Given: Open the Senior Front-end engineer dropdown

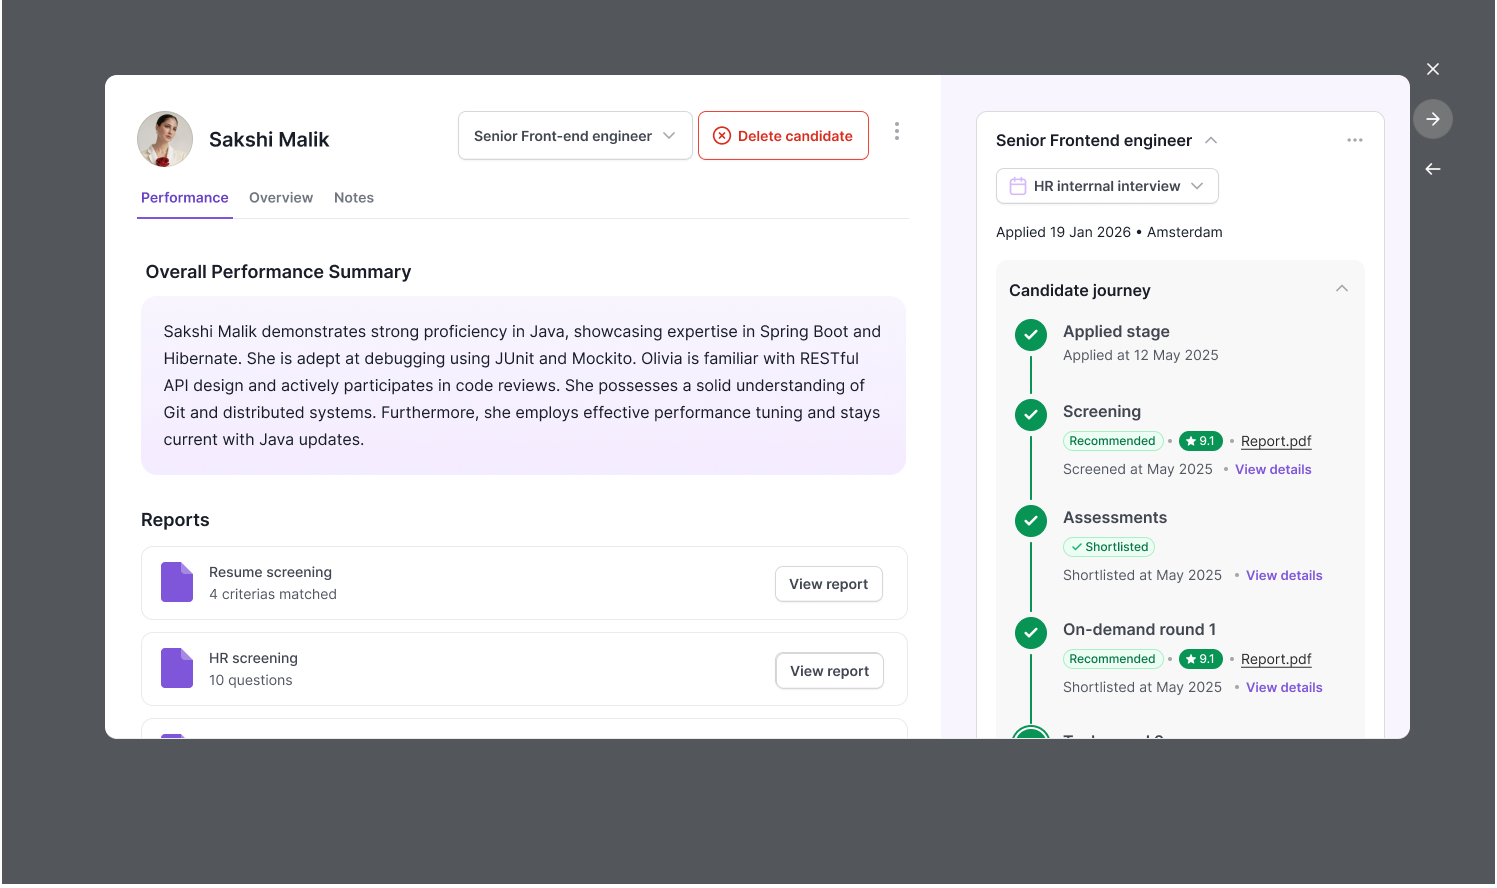Looking at the screenshot, I should [x=575, y=136].
